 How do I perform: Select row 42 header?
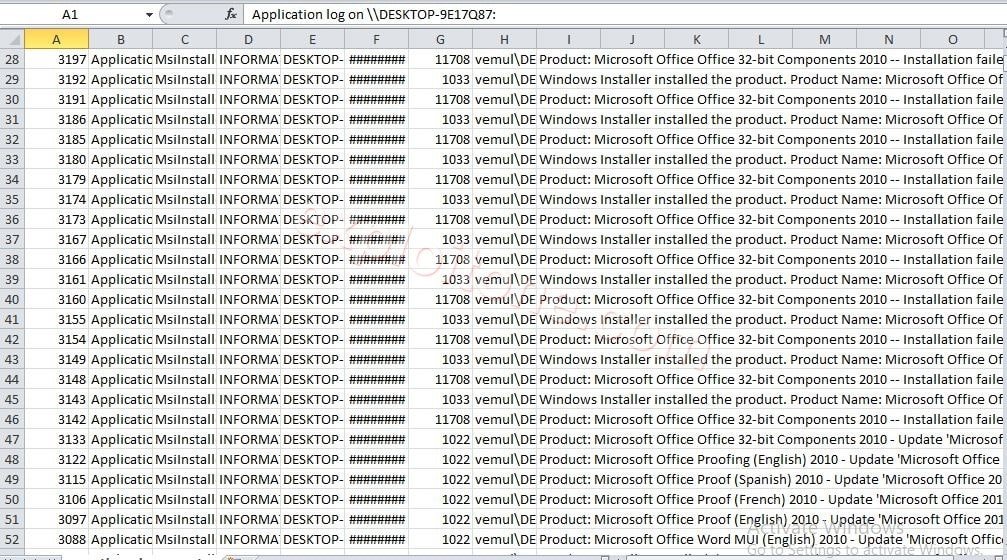coord(12,340)
